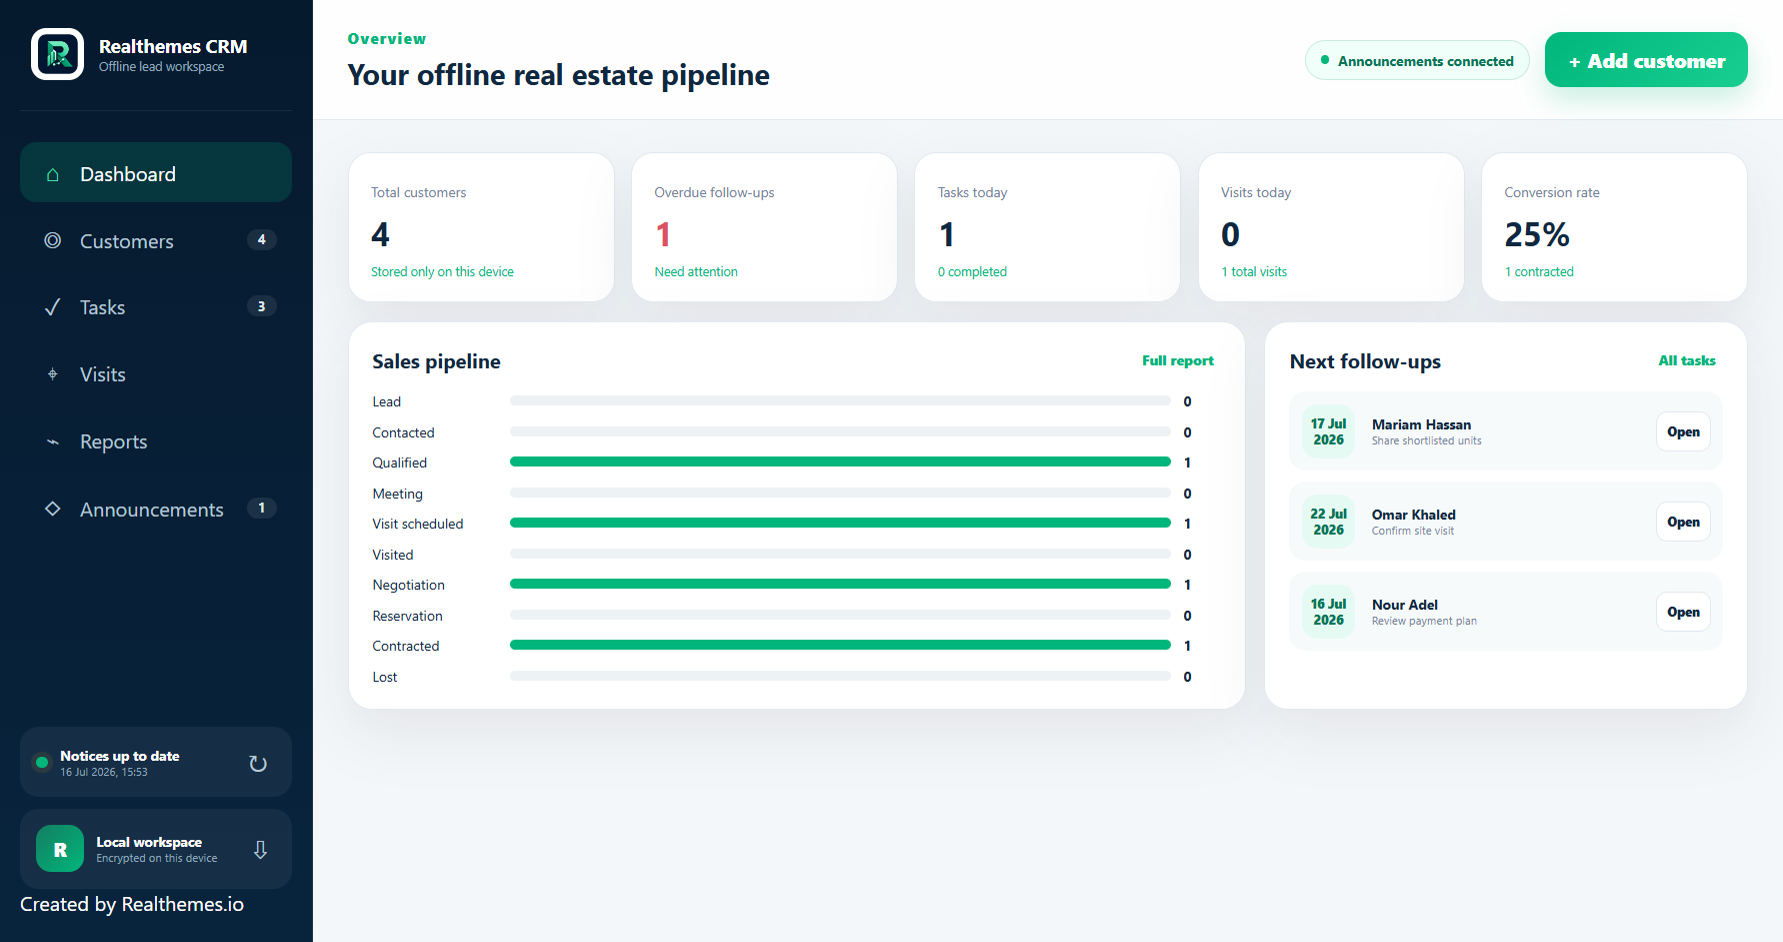Navigate to the Visits page

(156, 374)
